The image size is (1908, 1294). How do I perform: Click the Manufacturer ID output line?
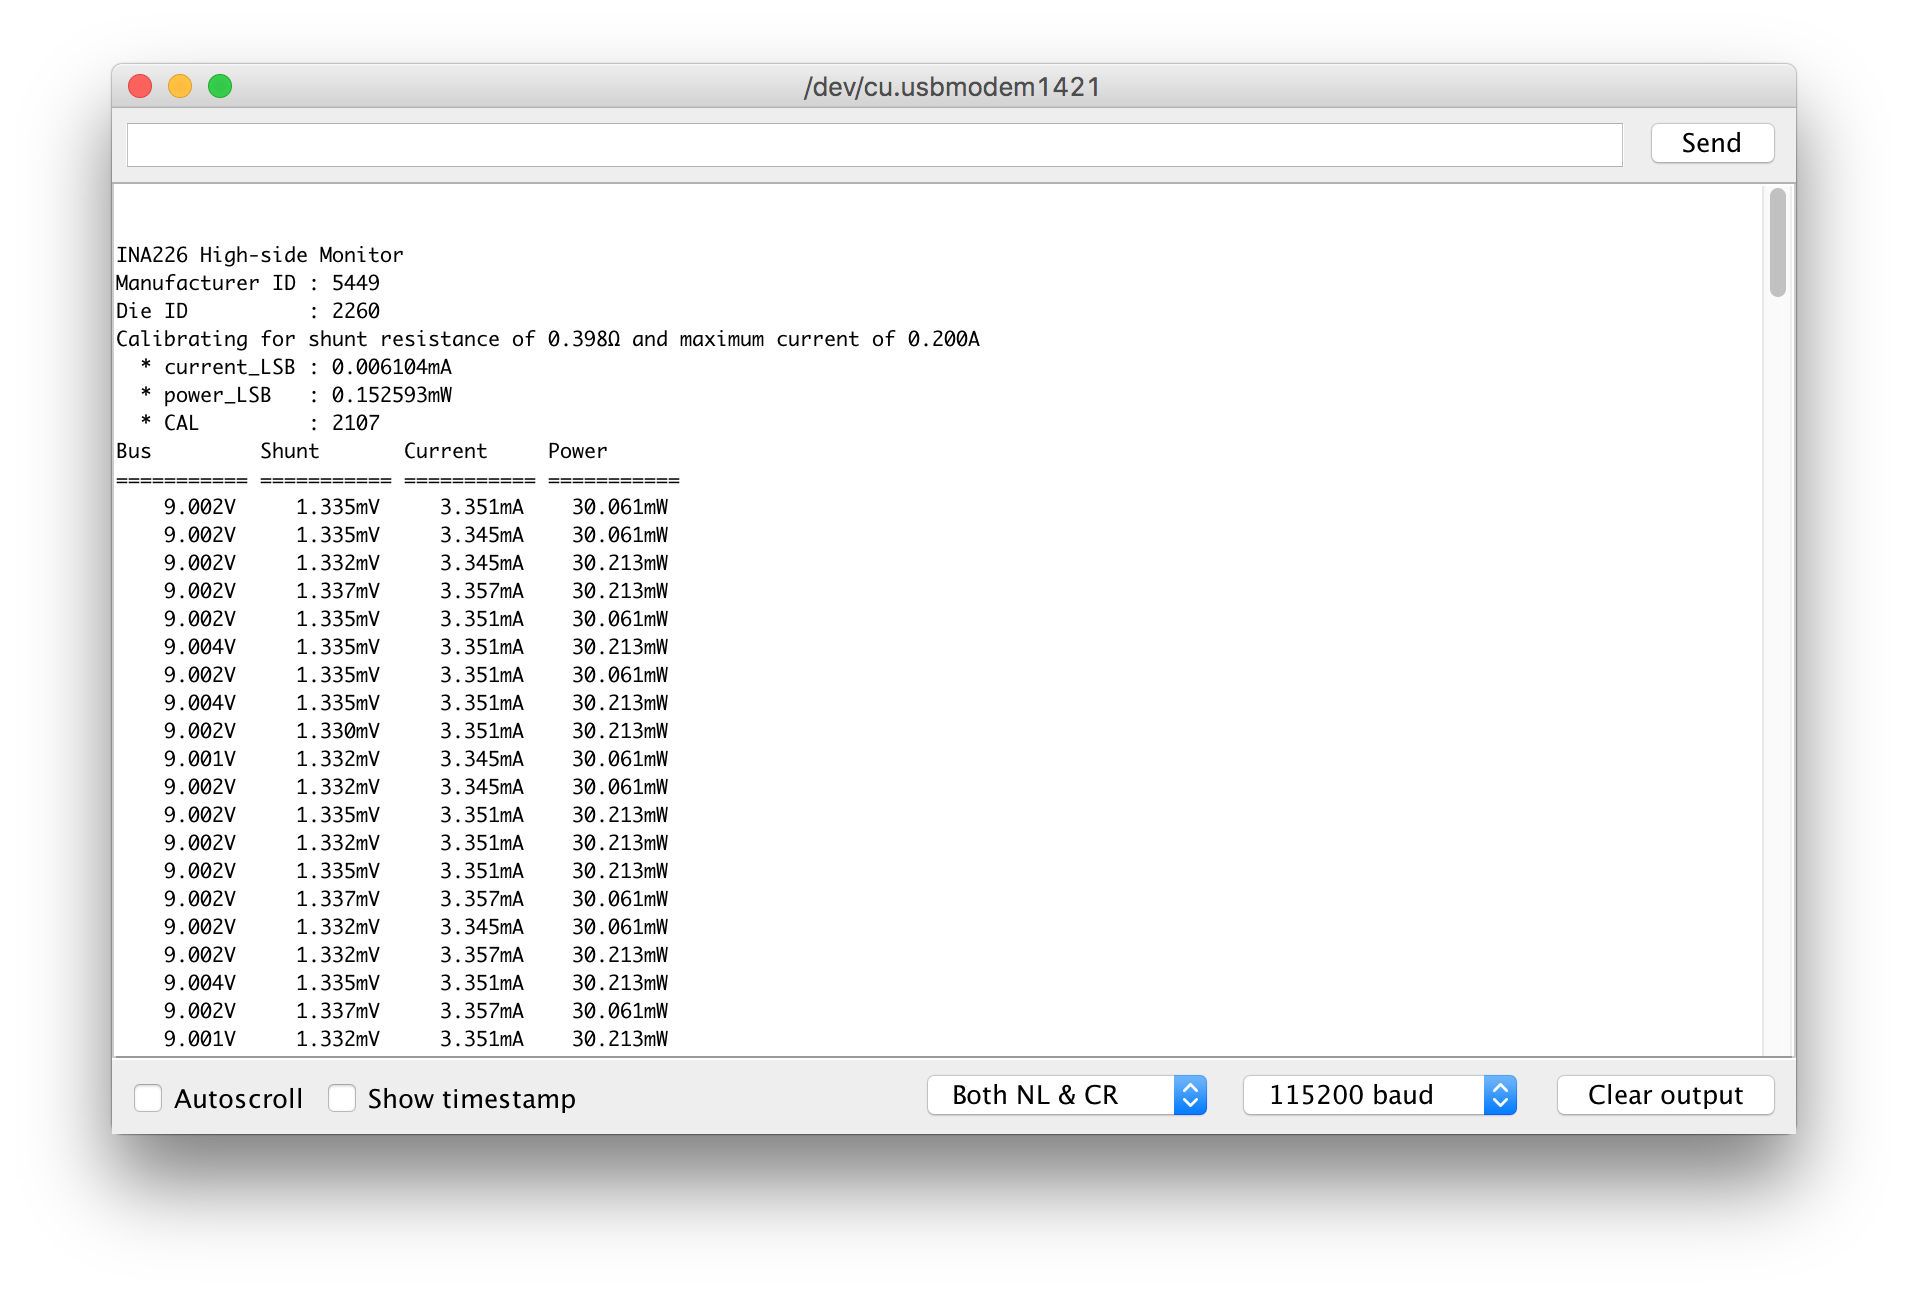click(248, 283)
